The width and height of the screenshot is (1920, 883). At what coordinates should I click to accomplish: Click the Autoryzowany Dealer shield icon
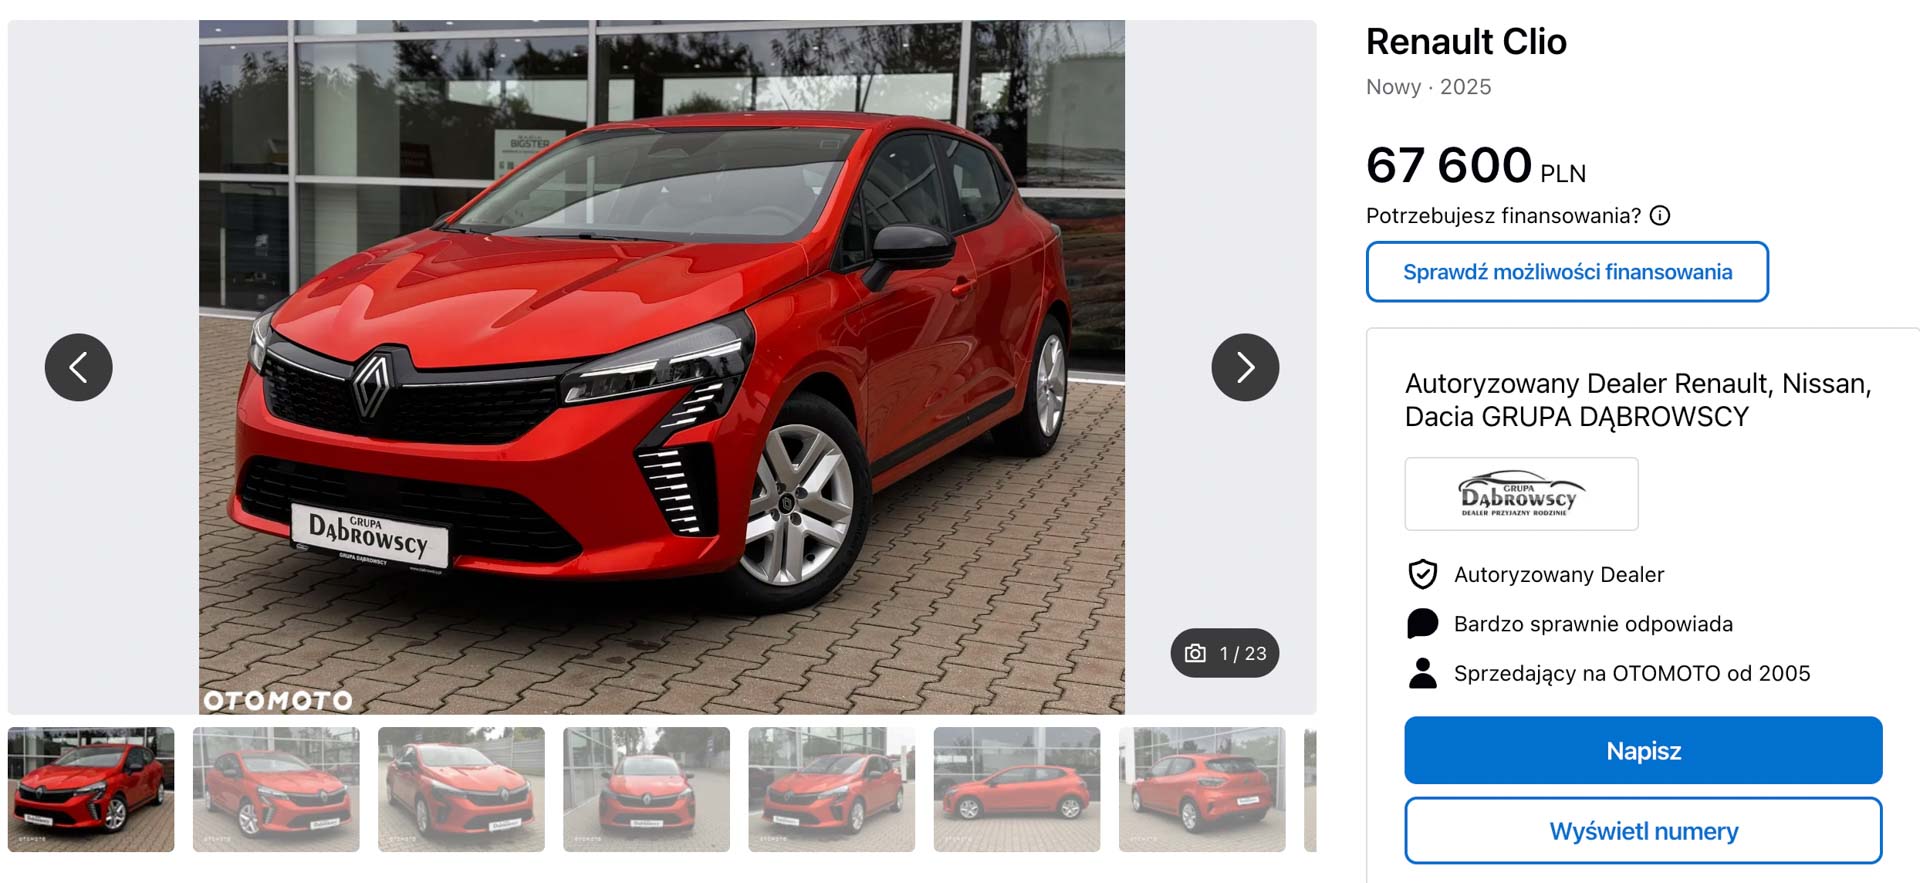[x=1422, y=574]
